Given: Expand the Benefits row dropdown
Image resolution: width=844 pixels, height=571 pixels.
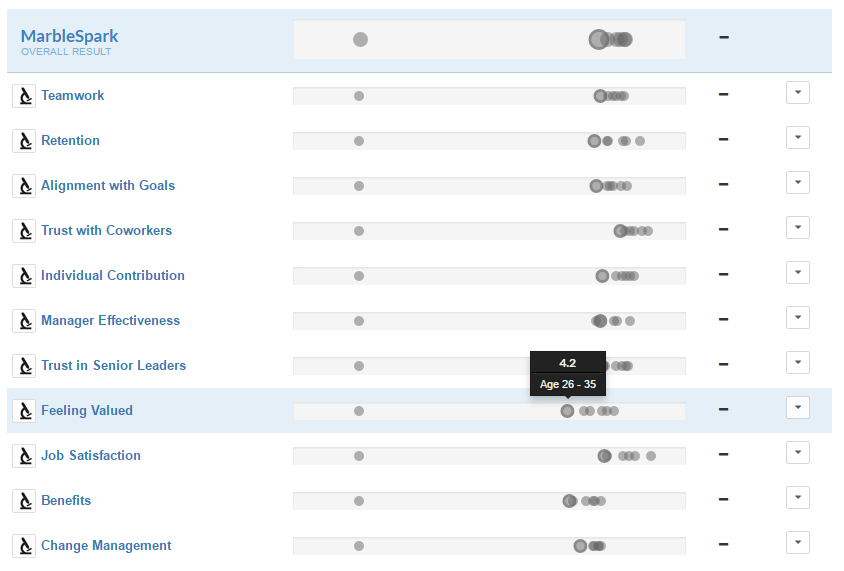Looking at the screenshot, I should coord(798,498).
